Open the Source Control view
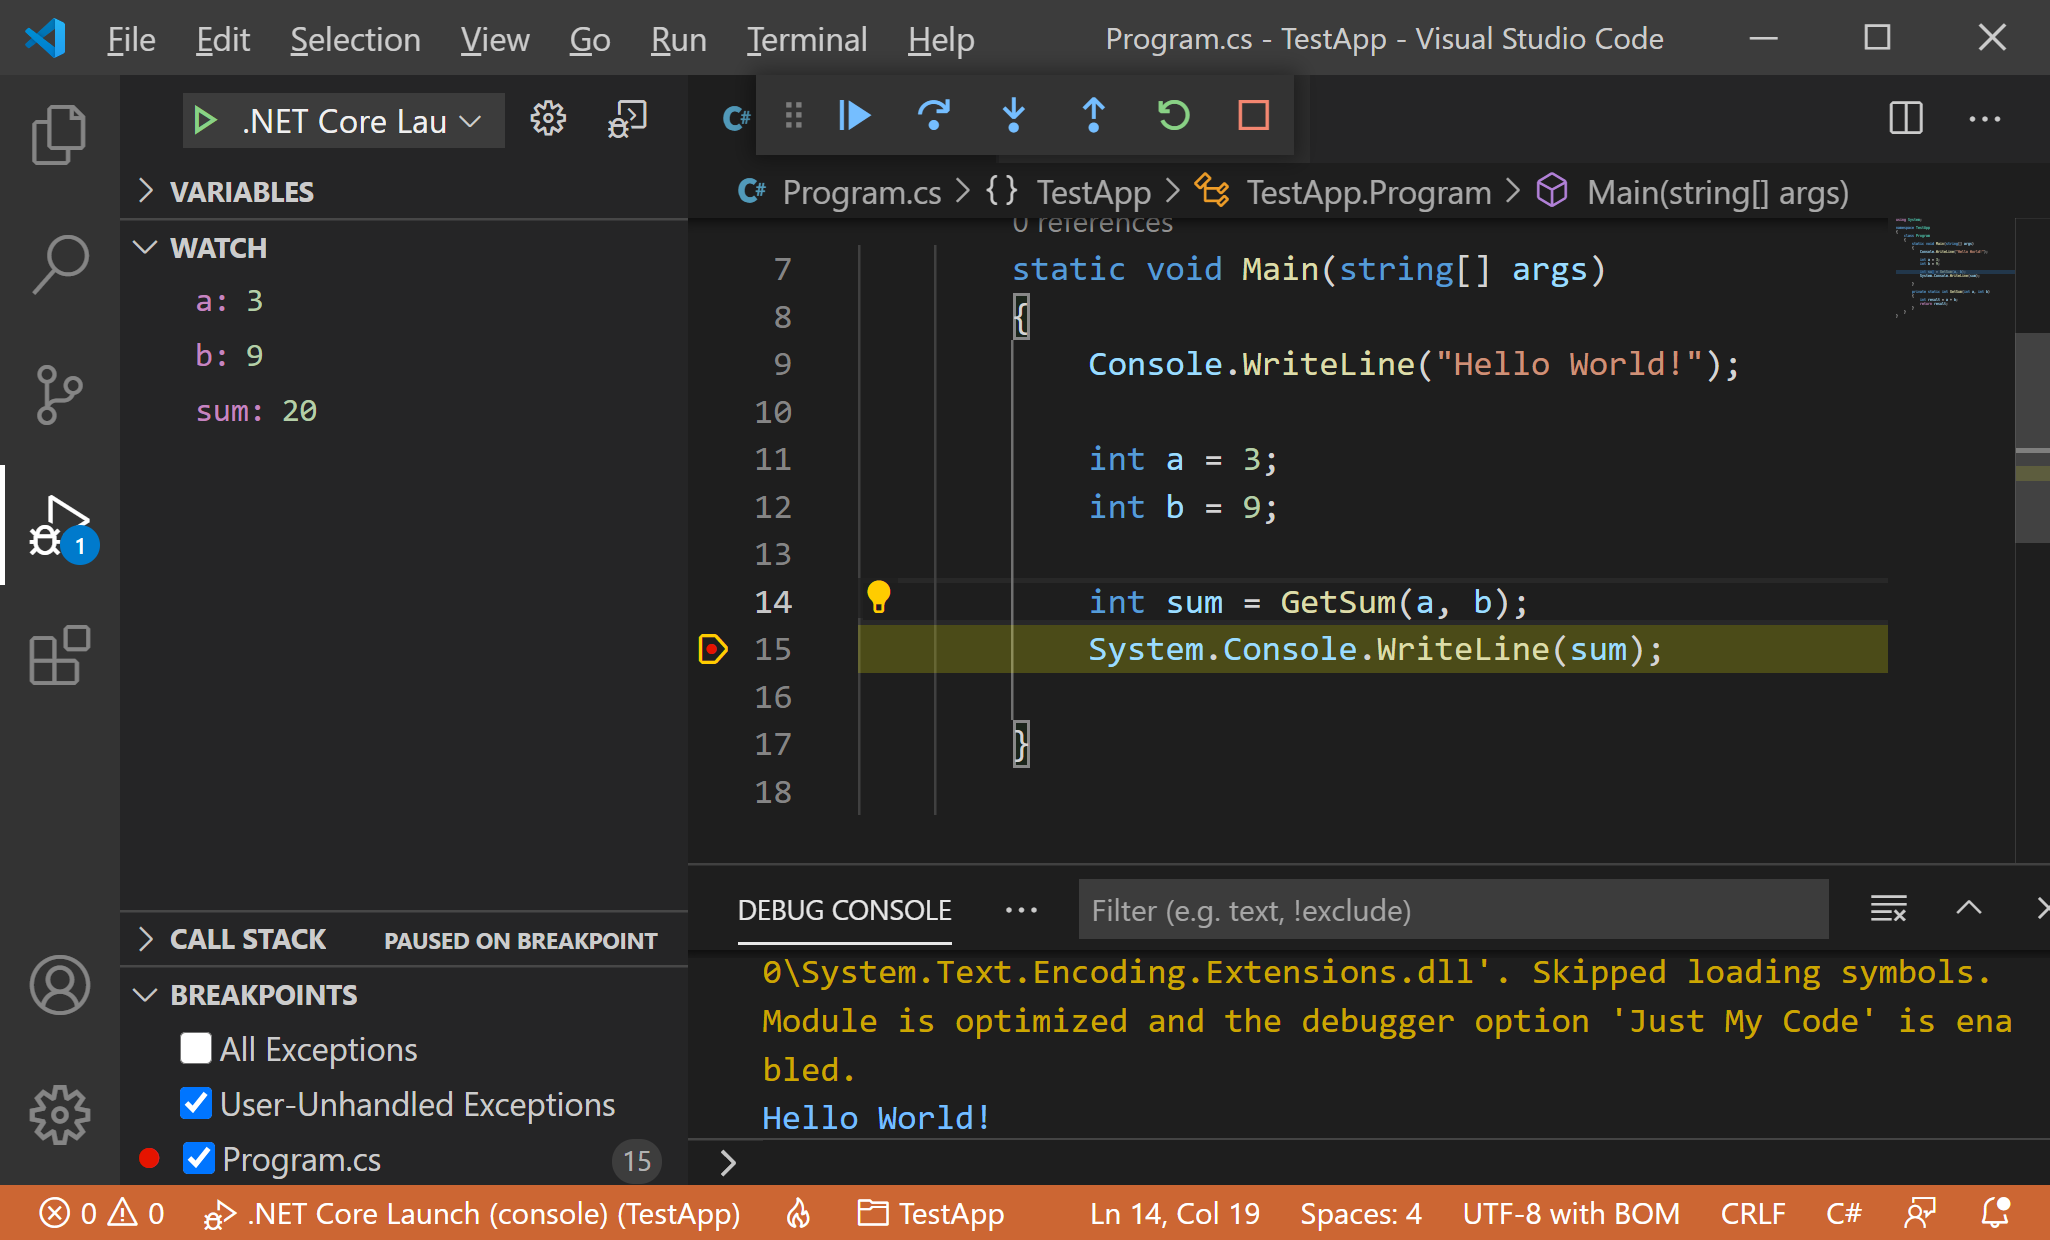The width and height of the screenshot is (2050, 1240). 59,394
